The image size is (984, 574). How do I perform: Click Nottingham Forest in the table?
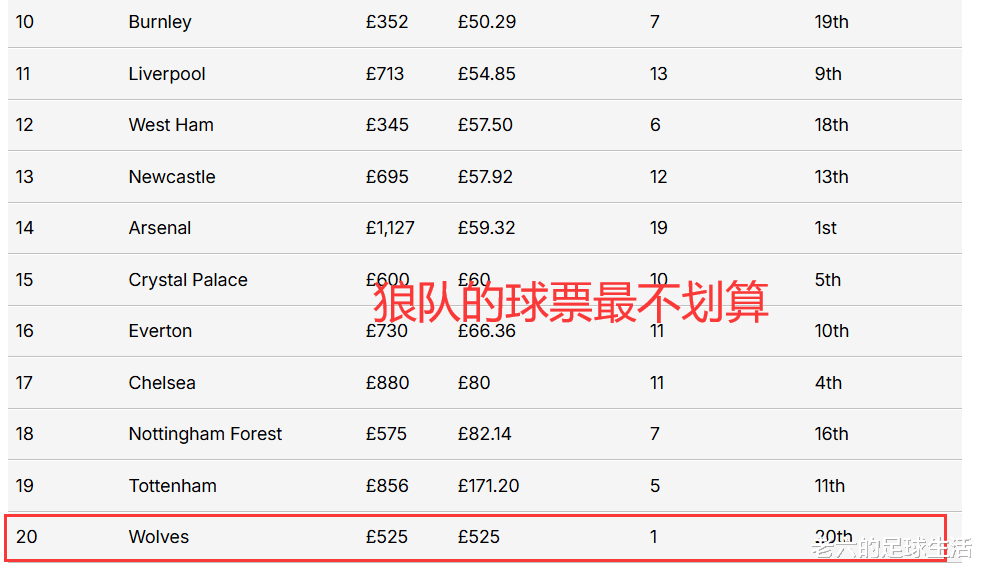205,434
